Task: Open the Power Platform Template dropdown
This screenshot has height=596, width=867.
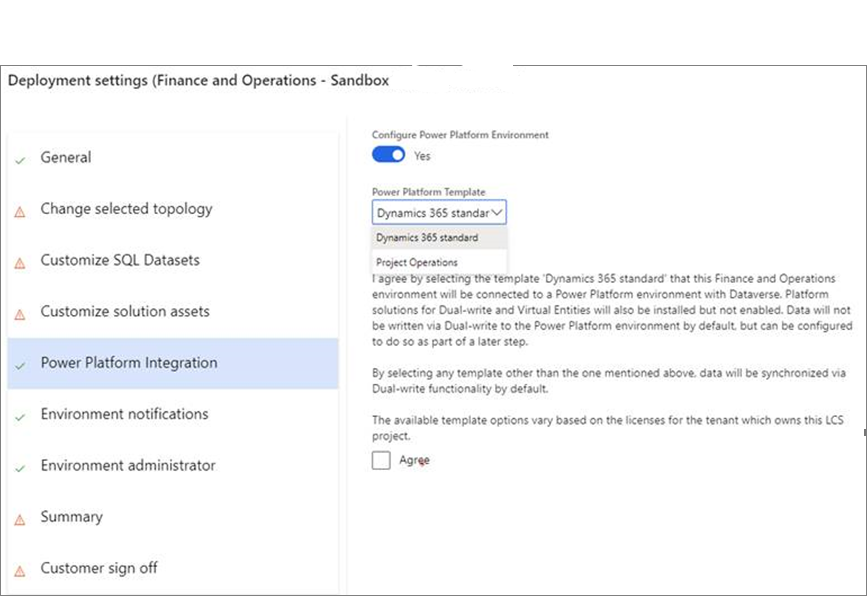Action: [439, 212]
